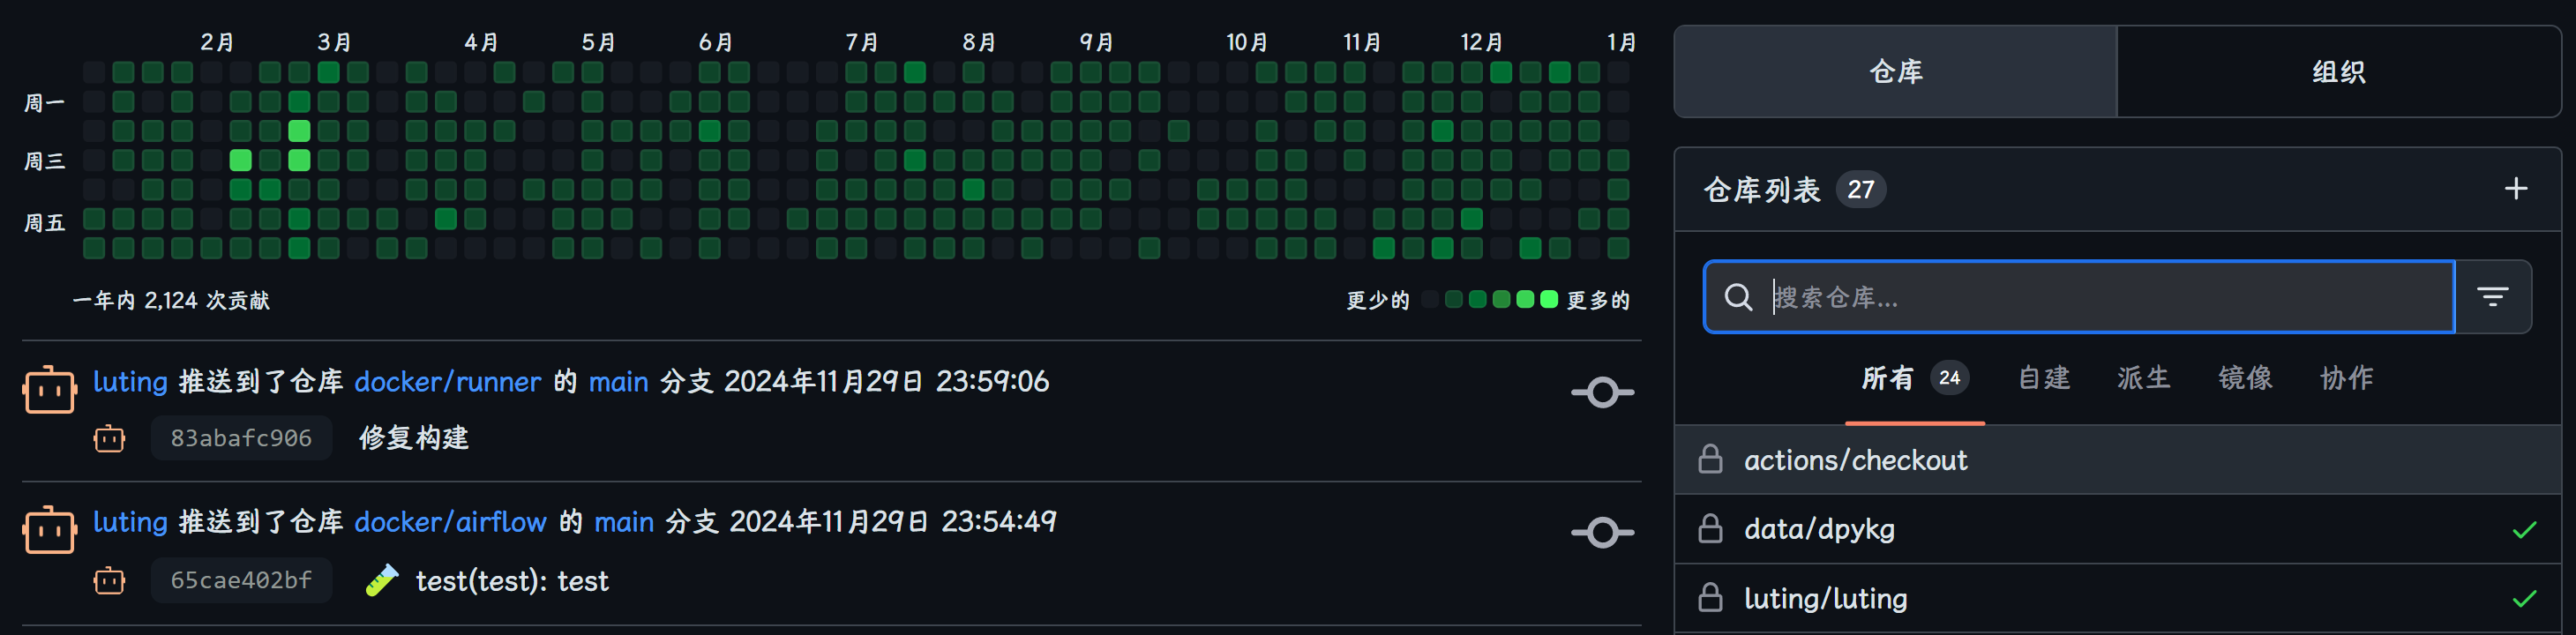The width and height of the screenshot is (2576, 635).
Task: Select the 仓库 tab
Action: pos(1896,72)
